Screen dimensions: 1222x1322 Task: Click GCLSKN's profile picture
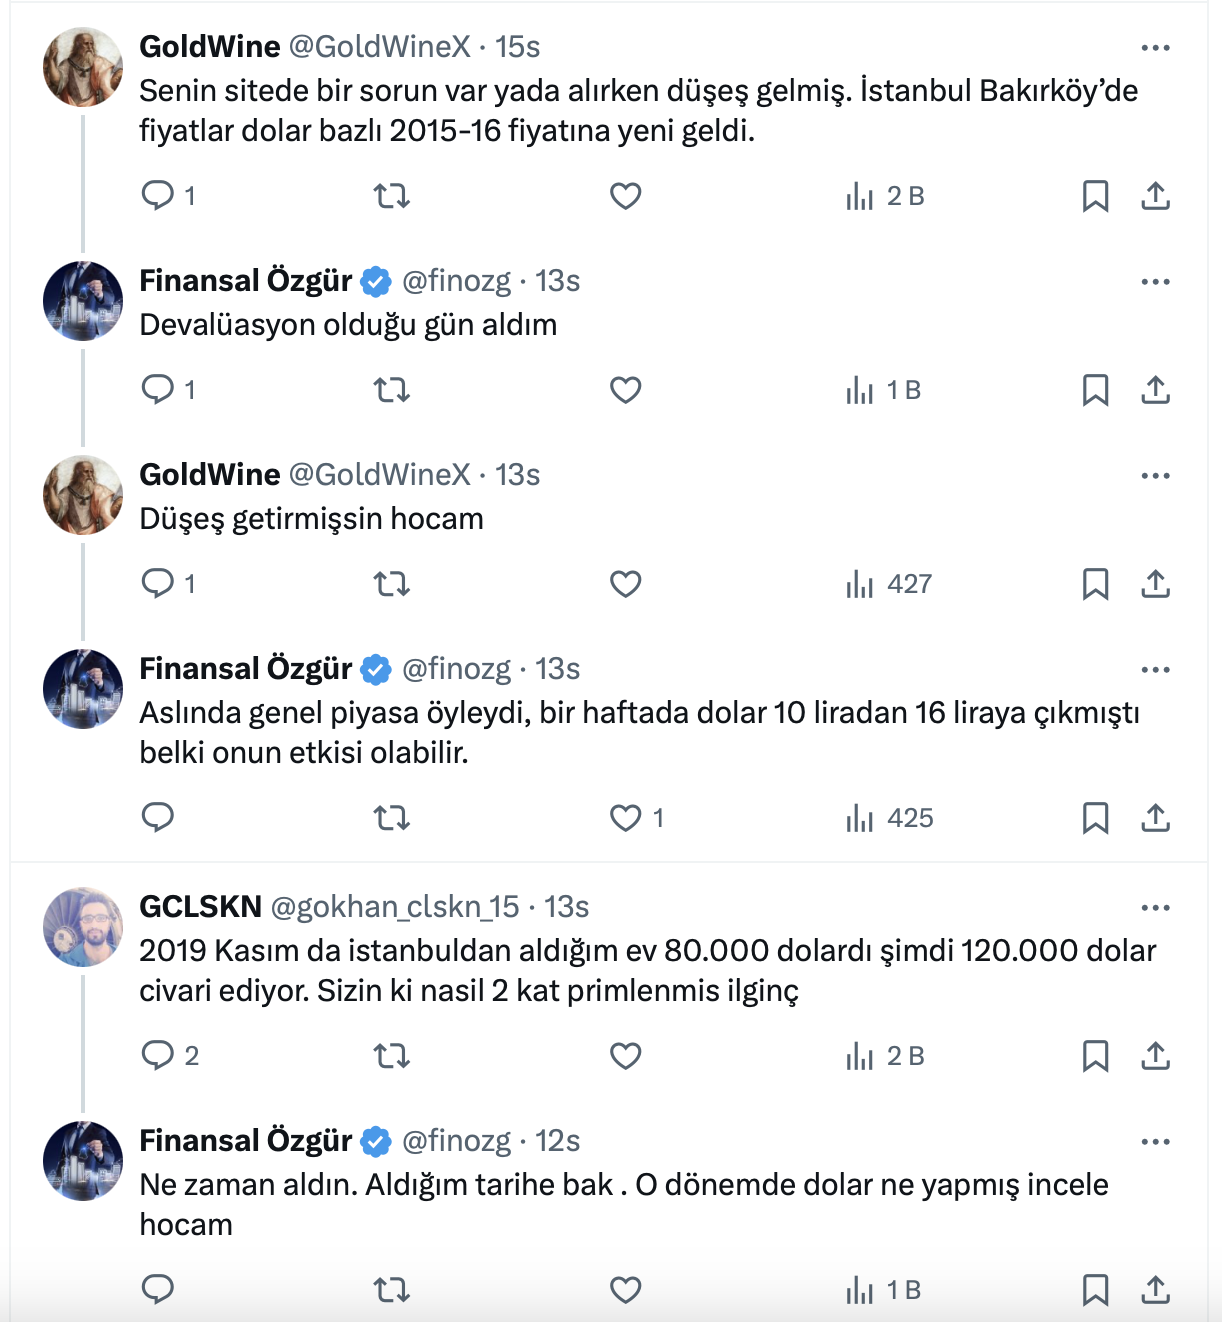tap(83, 926)
